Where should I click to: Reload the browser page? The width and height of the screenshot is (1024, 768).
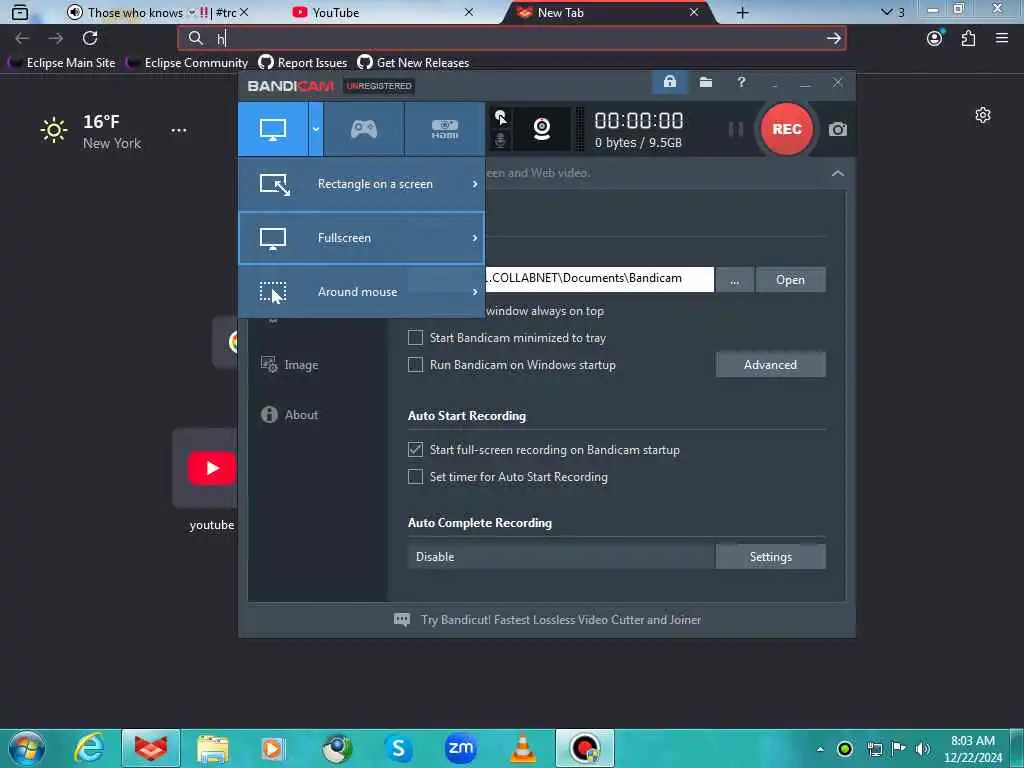point(90,38)
